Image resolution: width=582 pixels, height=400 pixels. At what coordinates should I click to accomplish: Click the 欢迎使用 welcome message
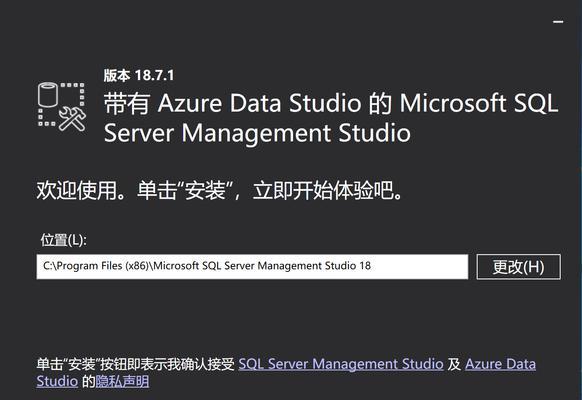[219, 191]
